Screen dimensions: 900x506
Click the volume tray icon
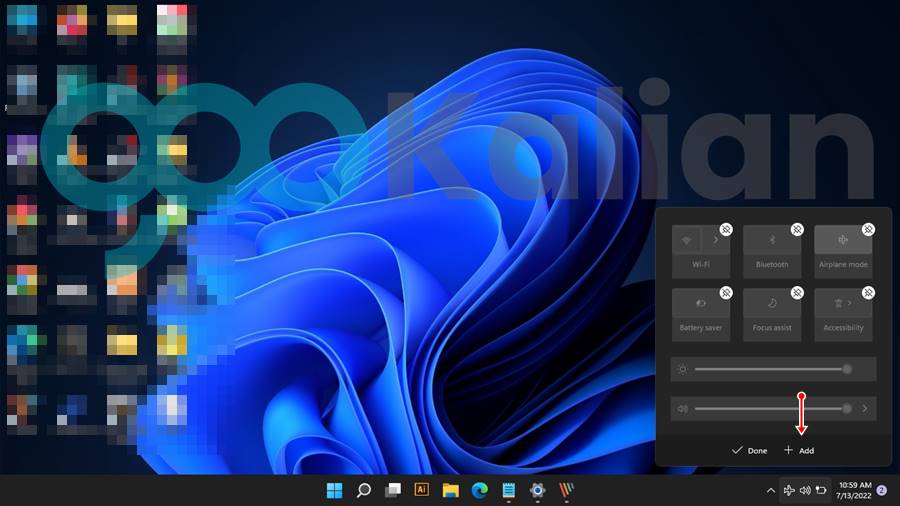click(x=805, y=490)
